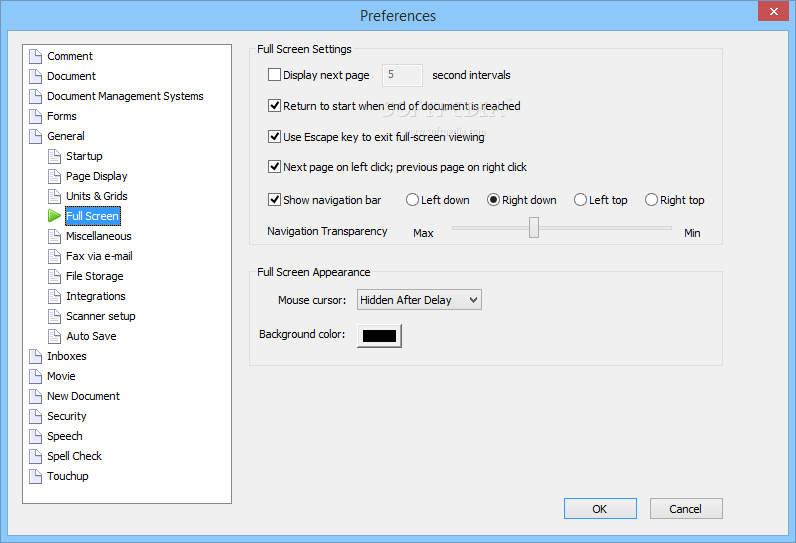Click the document icon beside Security

[x=36, y=416]
